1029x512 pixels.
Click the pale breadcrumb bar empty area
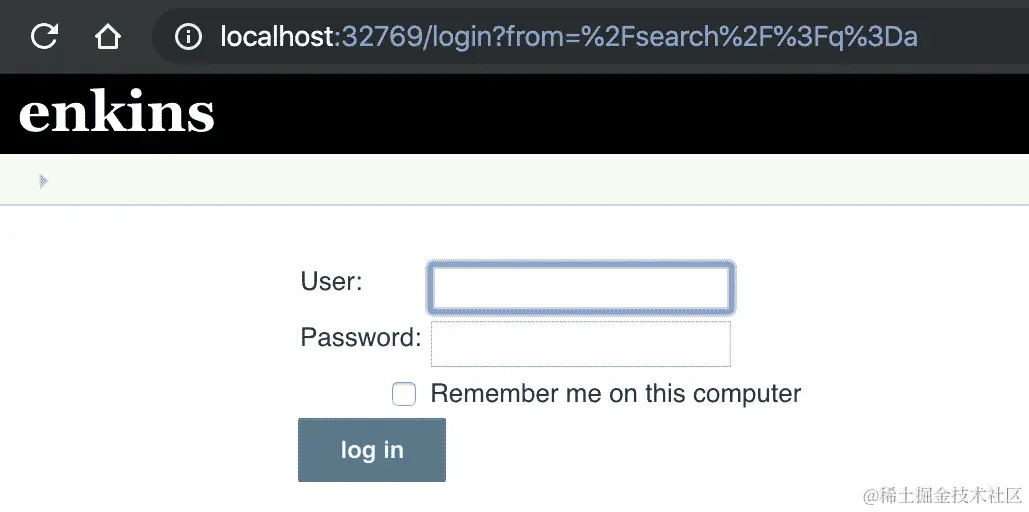click(x=525, y=180)
